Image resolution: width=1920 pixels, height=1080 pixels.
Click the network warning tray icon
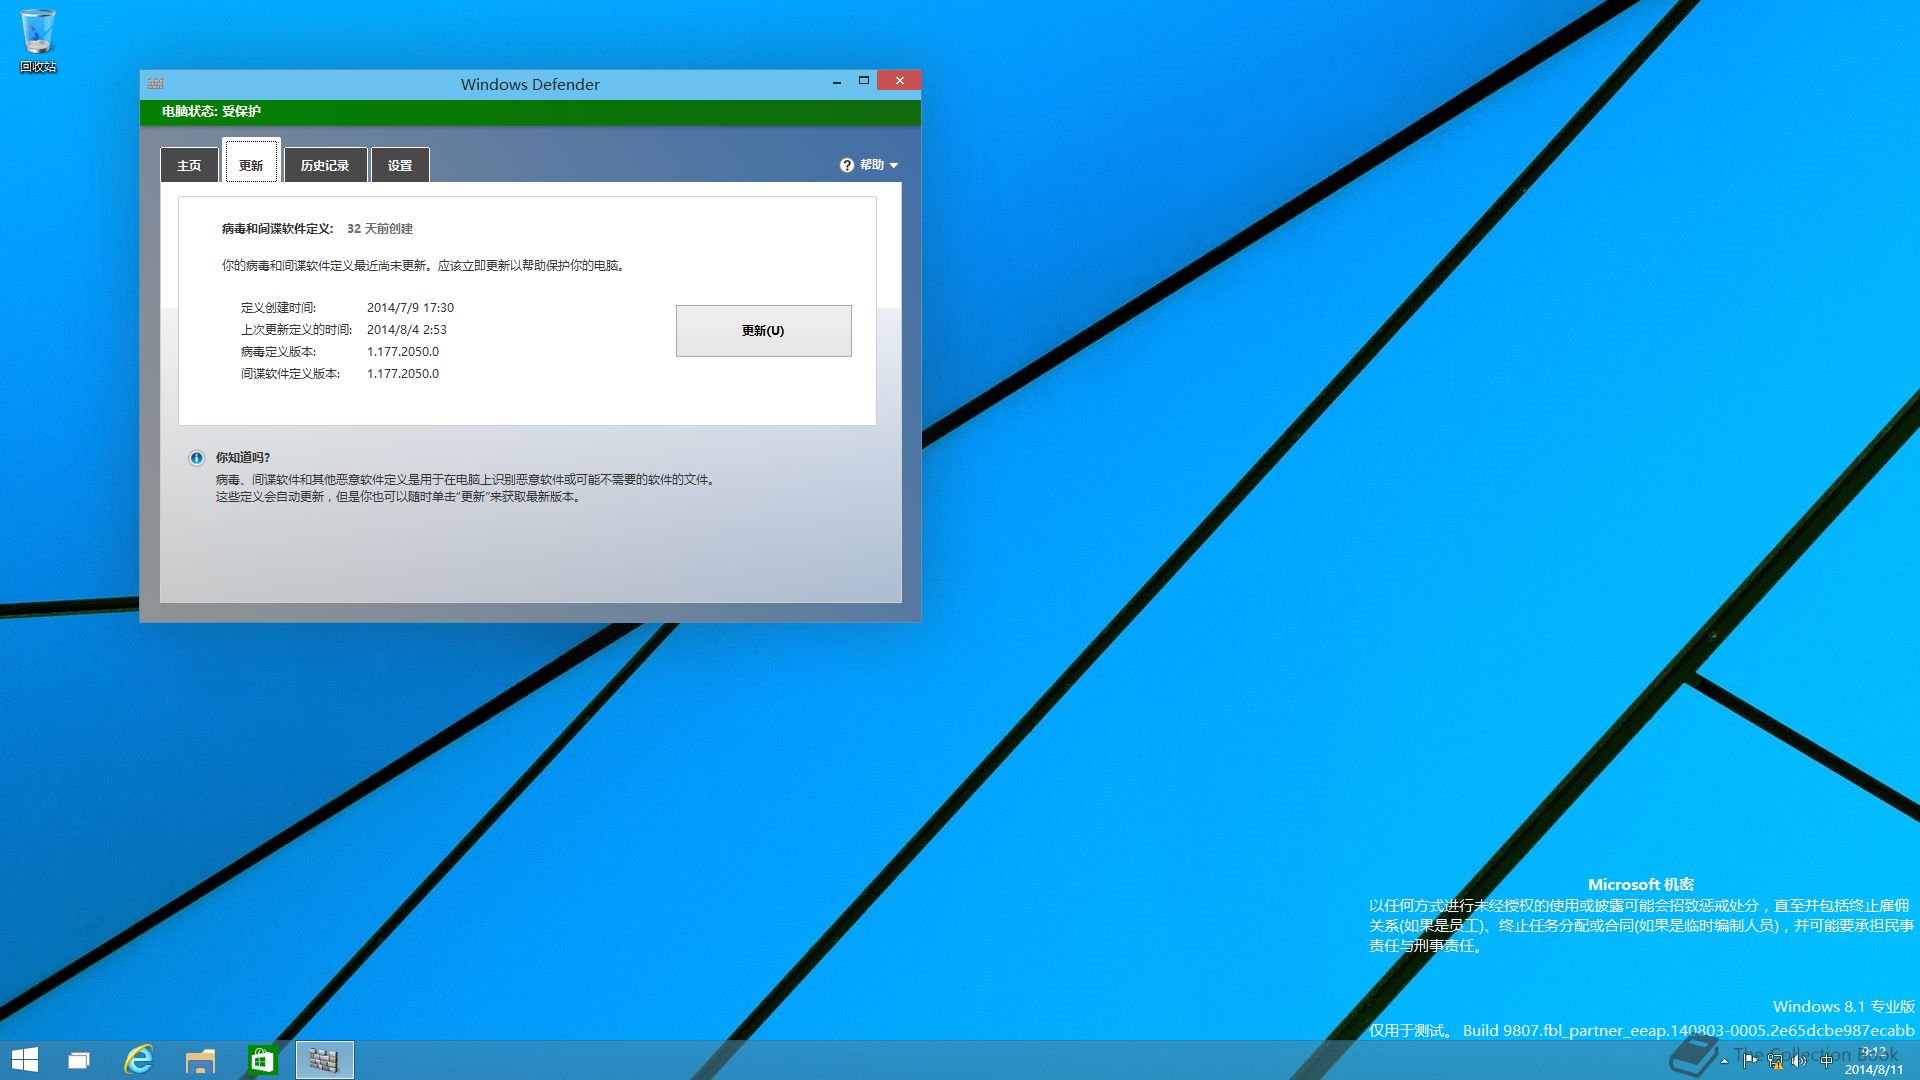tap(1775, 1061)
